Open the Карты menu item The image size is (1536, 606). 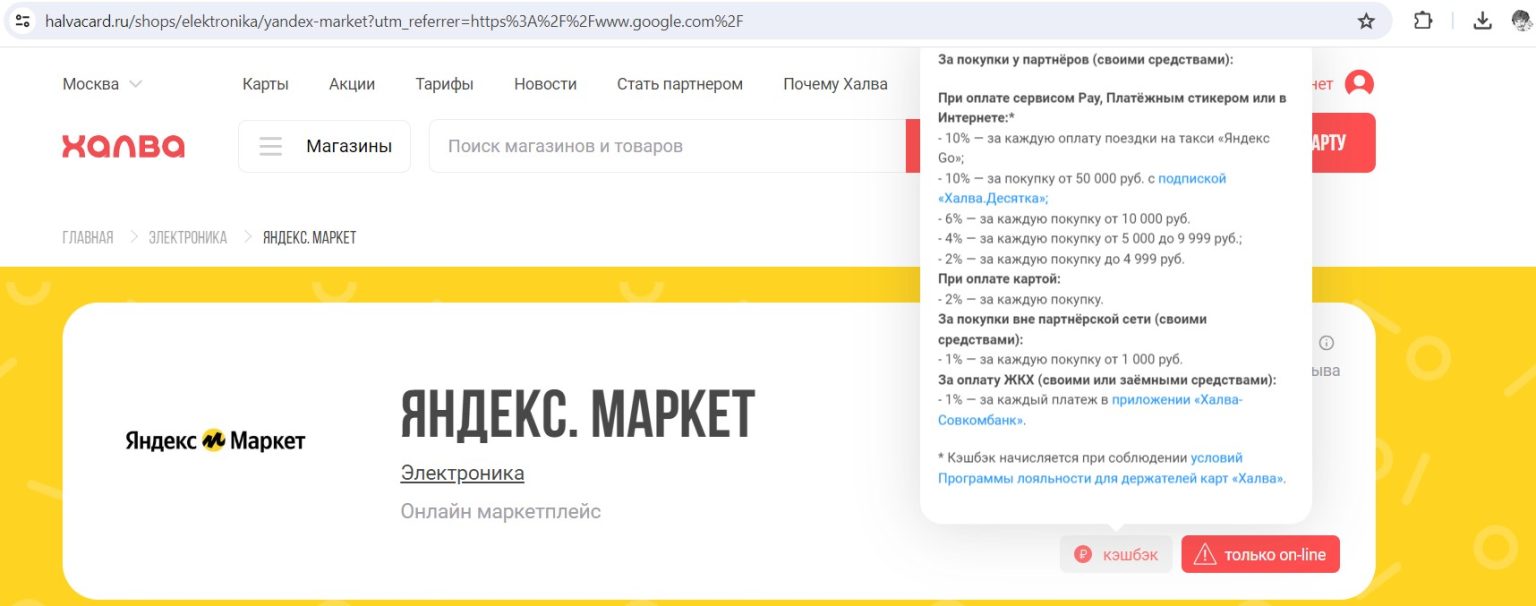(x=265, y=84)
